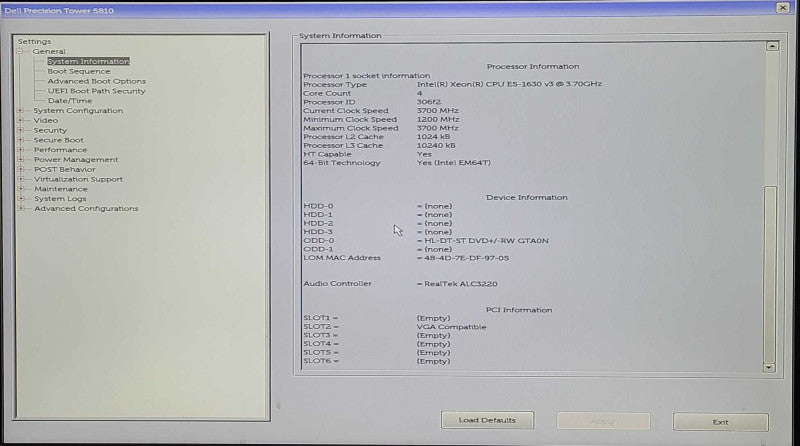The height and width of the screenshot is (446, 800).
Task: Expand the Video node
Action: (x=20, y=120)
